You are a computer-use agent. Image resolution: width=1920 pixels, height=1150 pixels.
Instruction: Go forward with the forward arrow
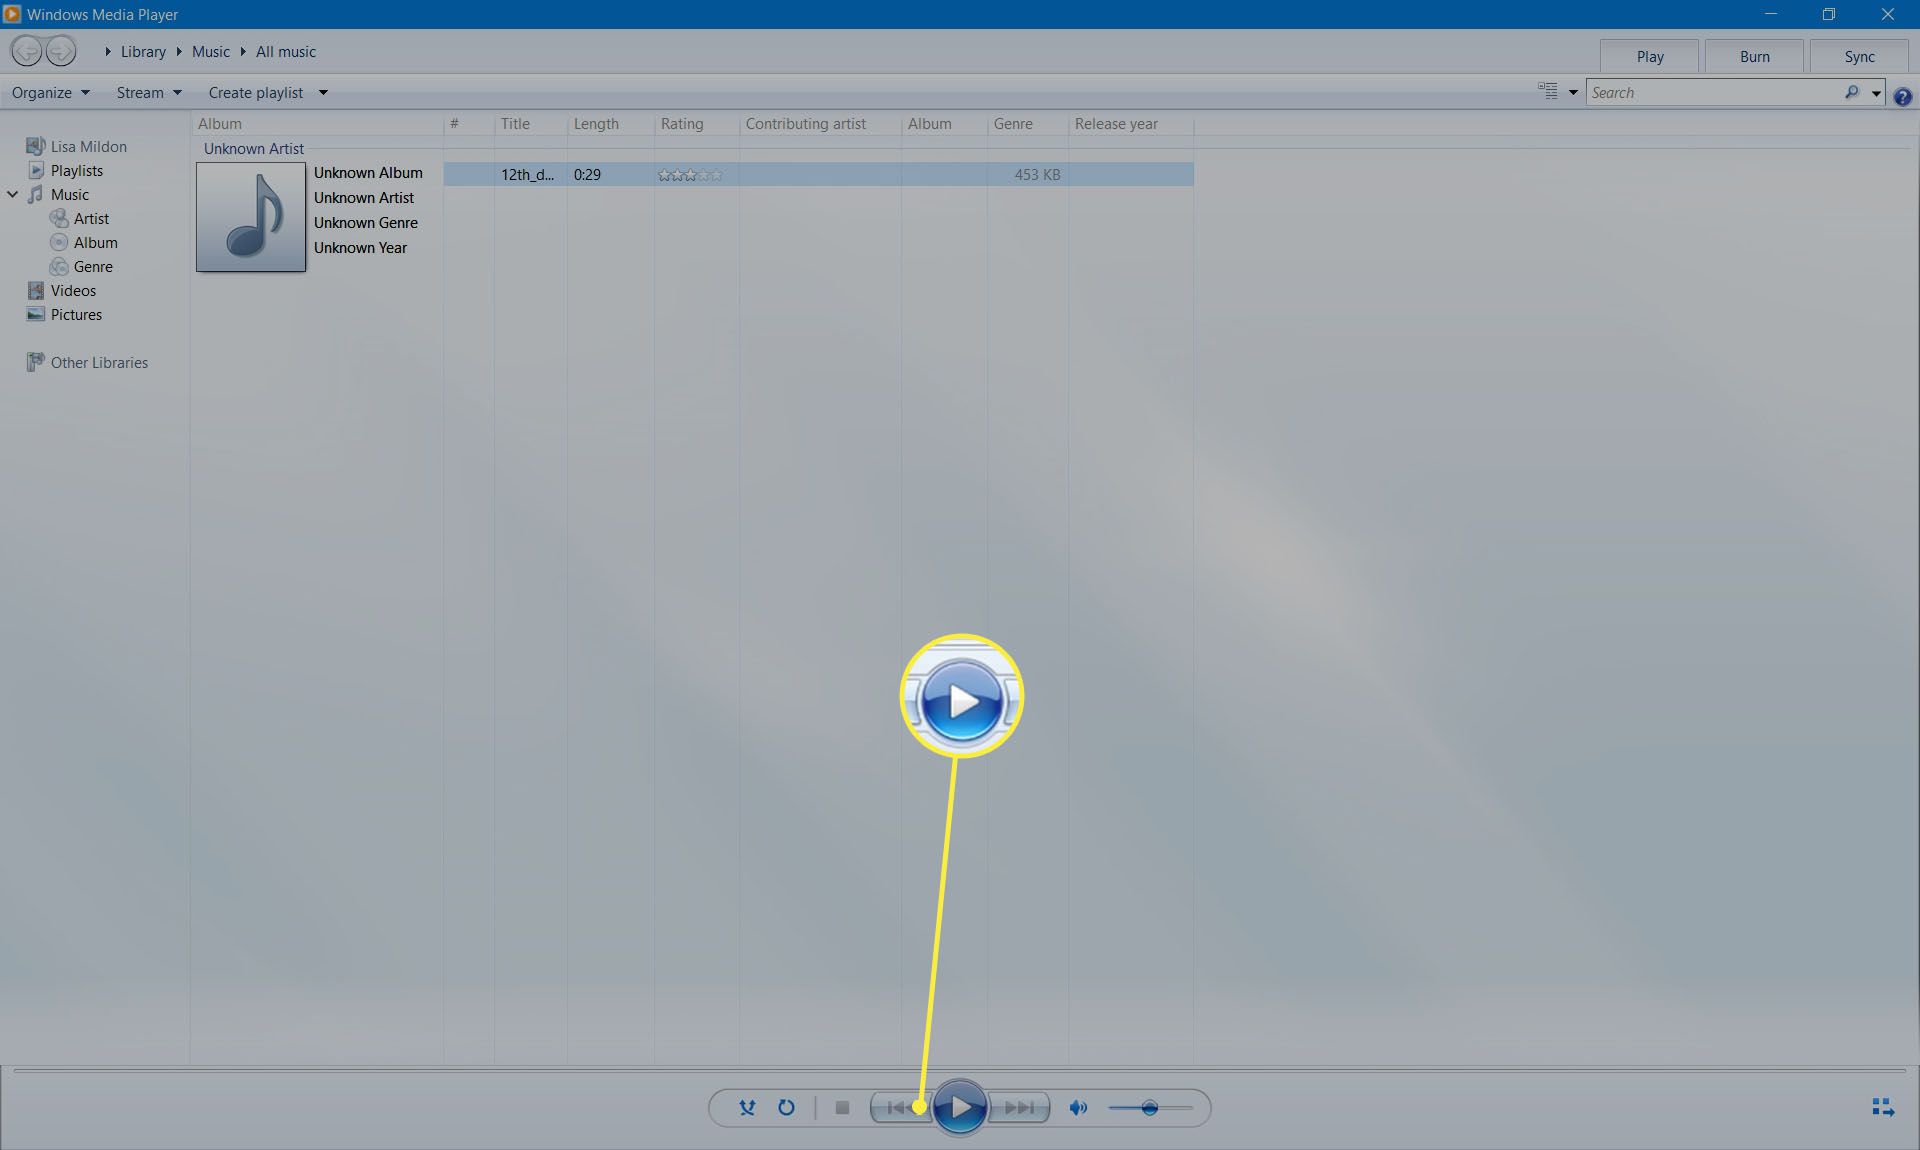61,51
